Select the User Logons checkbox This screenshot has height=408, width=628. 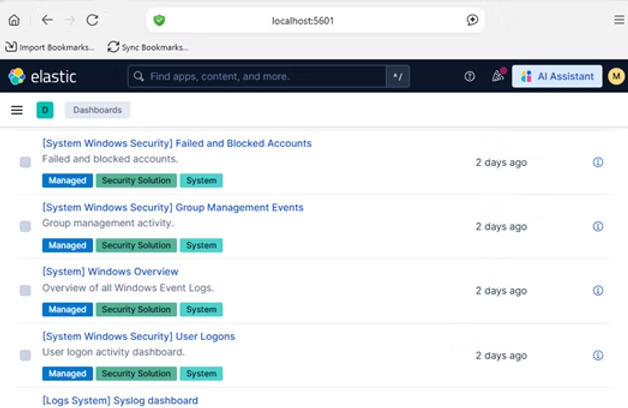(25, 356)
